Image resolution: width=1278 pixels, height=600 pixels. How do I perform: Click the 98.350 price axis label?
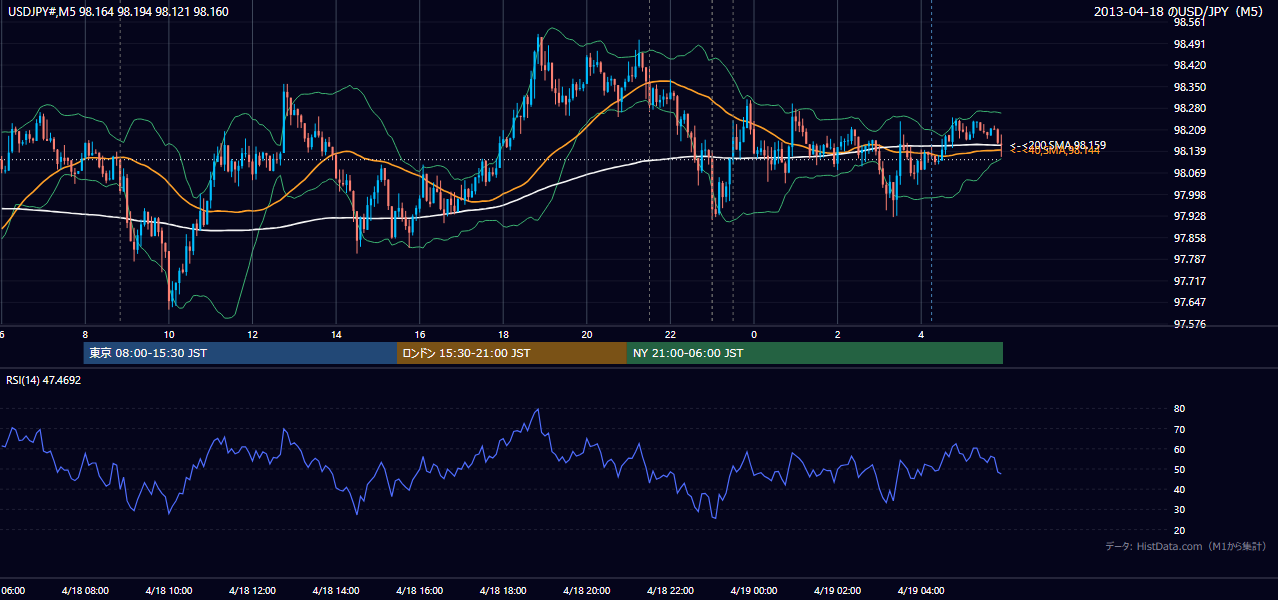pos(1189,87)
